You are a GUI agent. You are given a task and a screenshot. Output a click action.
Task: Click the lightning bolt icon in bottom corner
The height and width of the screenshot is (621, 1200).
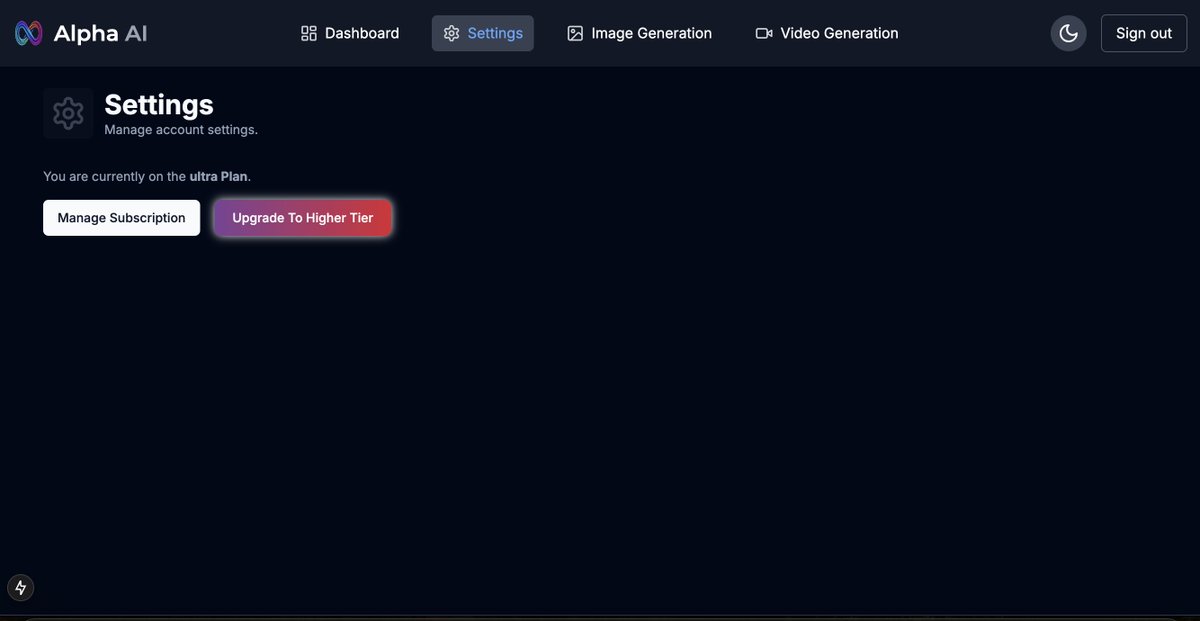coord(21,588)
